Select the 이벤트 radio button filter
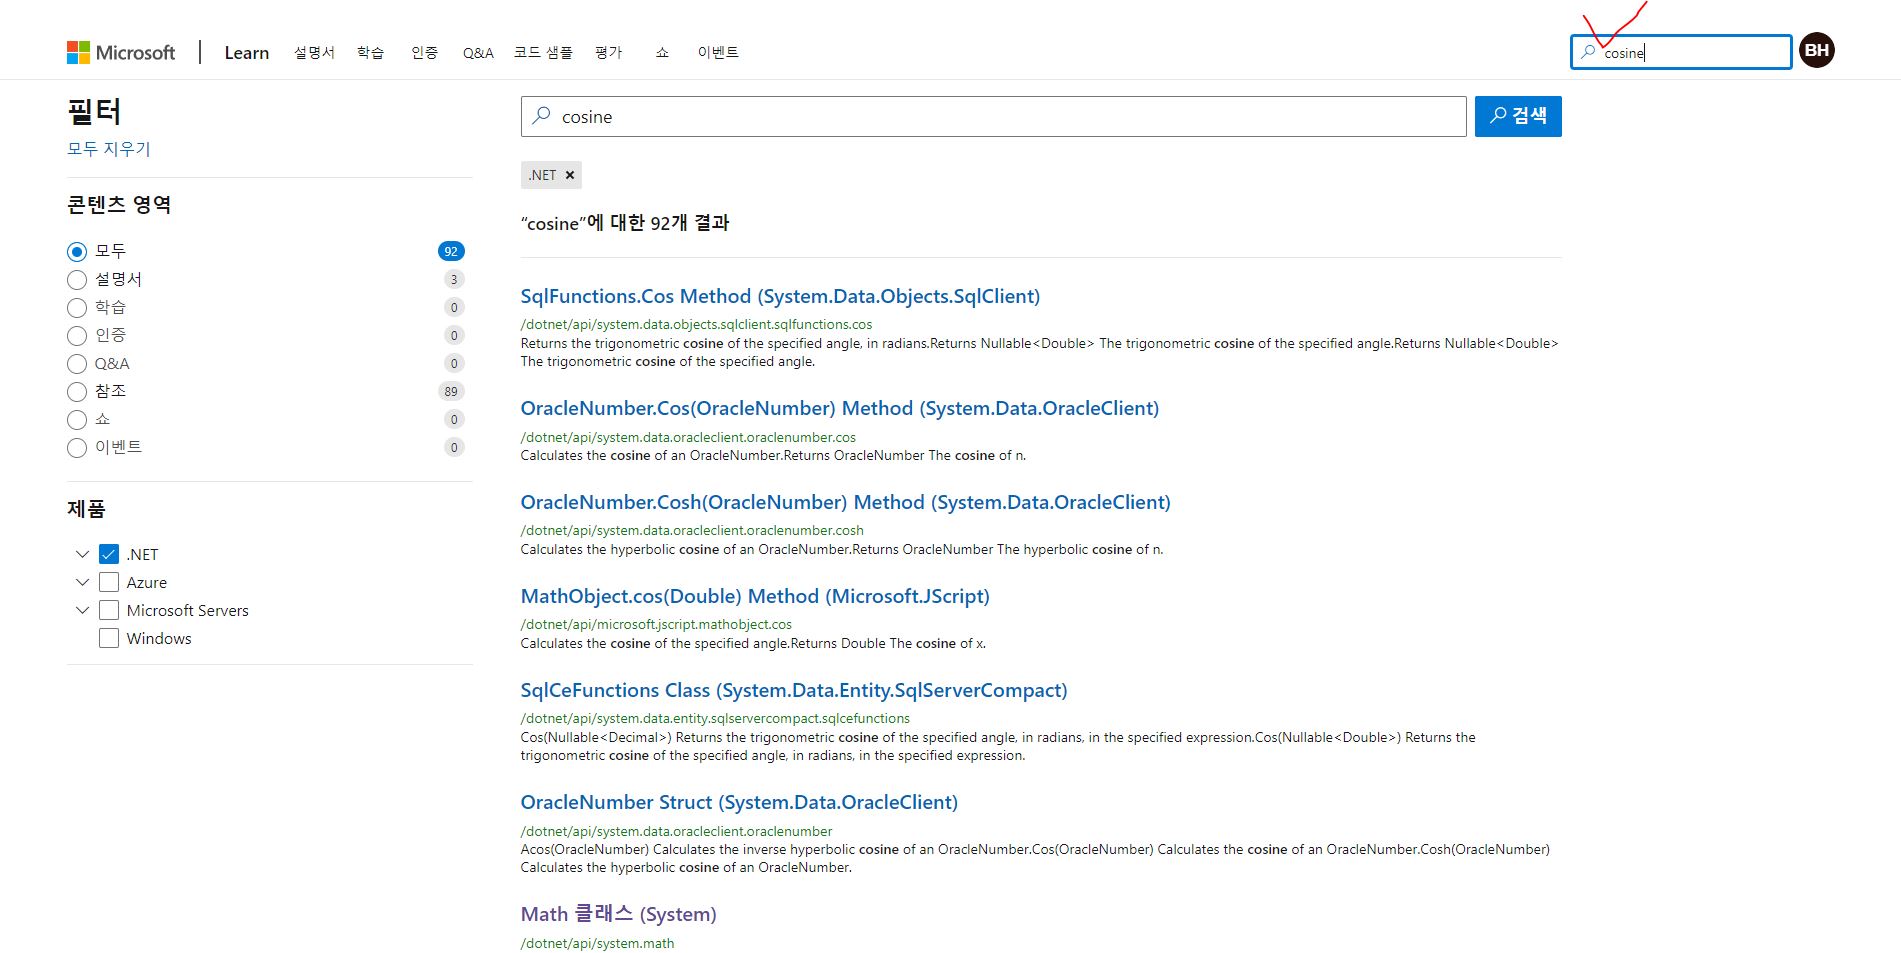 pyautogui.click(x=77, y=447)
